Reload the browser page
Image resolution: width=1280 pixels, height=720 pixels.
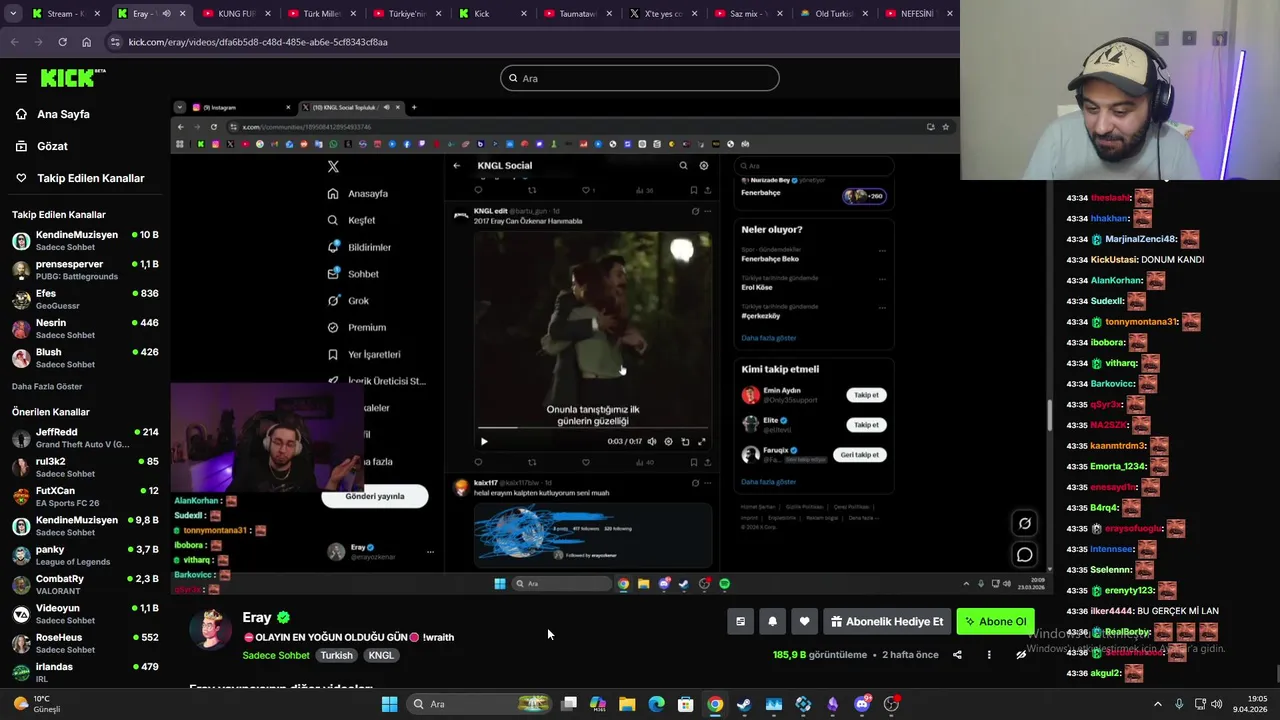point(62,42)
